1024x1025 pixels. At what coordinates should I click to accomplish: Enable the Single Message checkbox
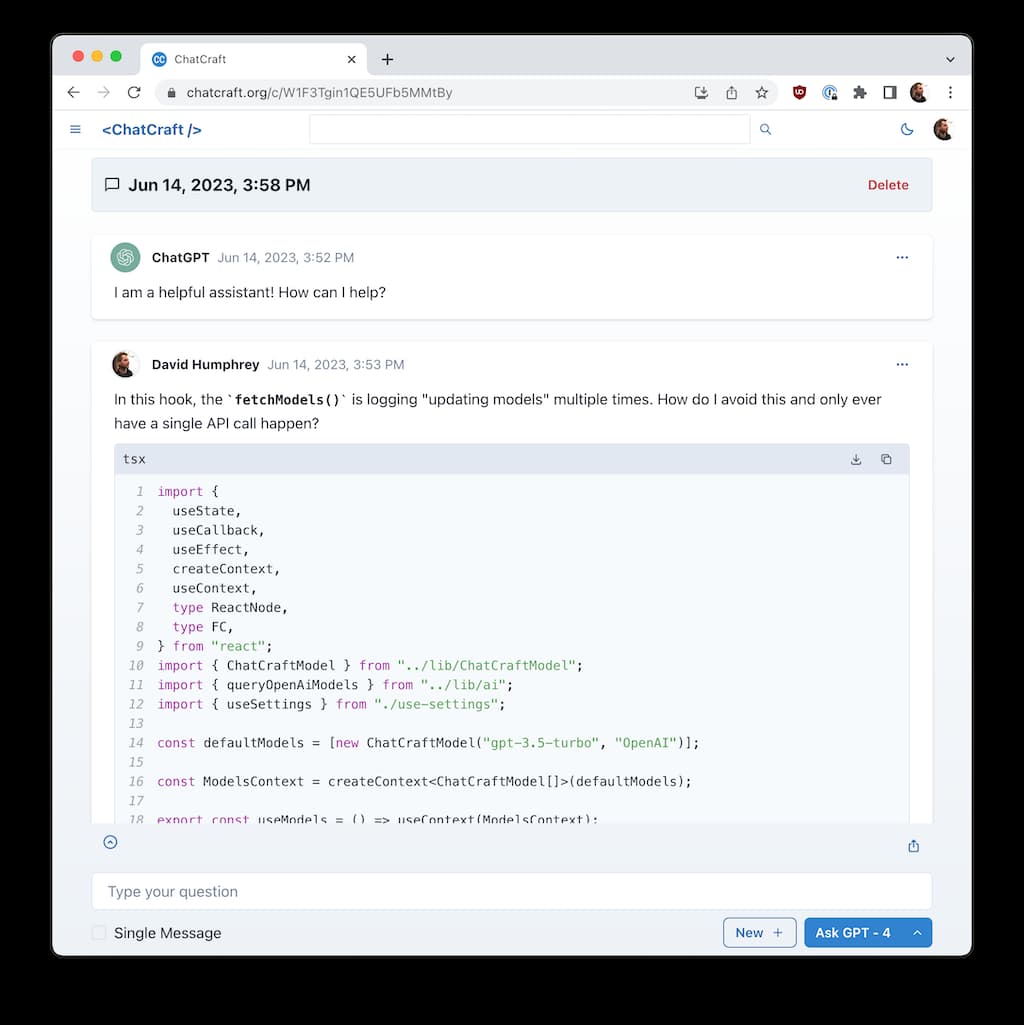click(99, 933)
